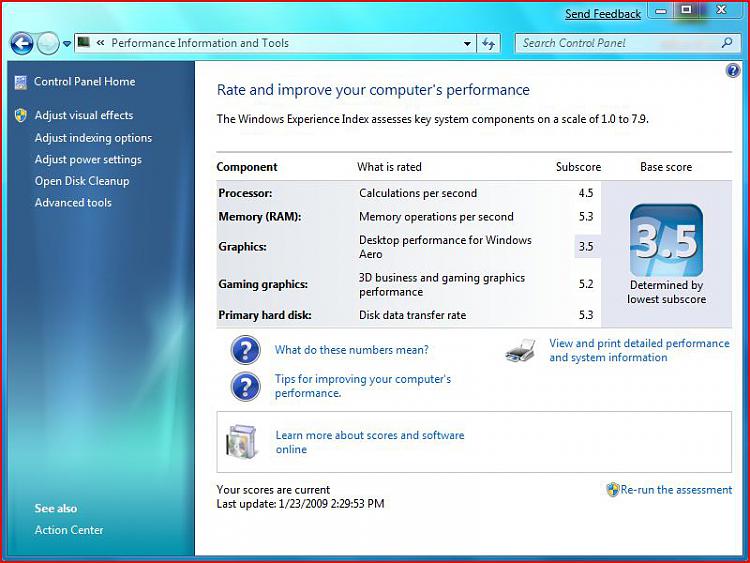Click the shield icon beside Adjust visual effects
750x563 pixels.
click(x=21, y=115)
